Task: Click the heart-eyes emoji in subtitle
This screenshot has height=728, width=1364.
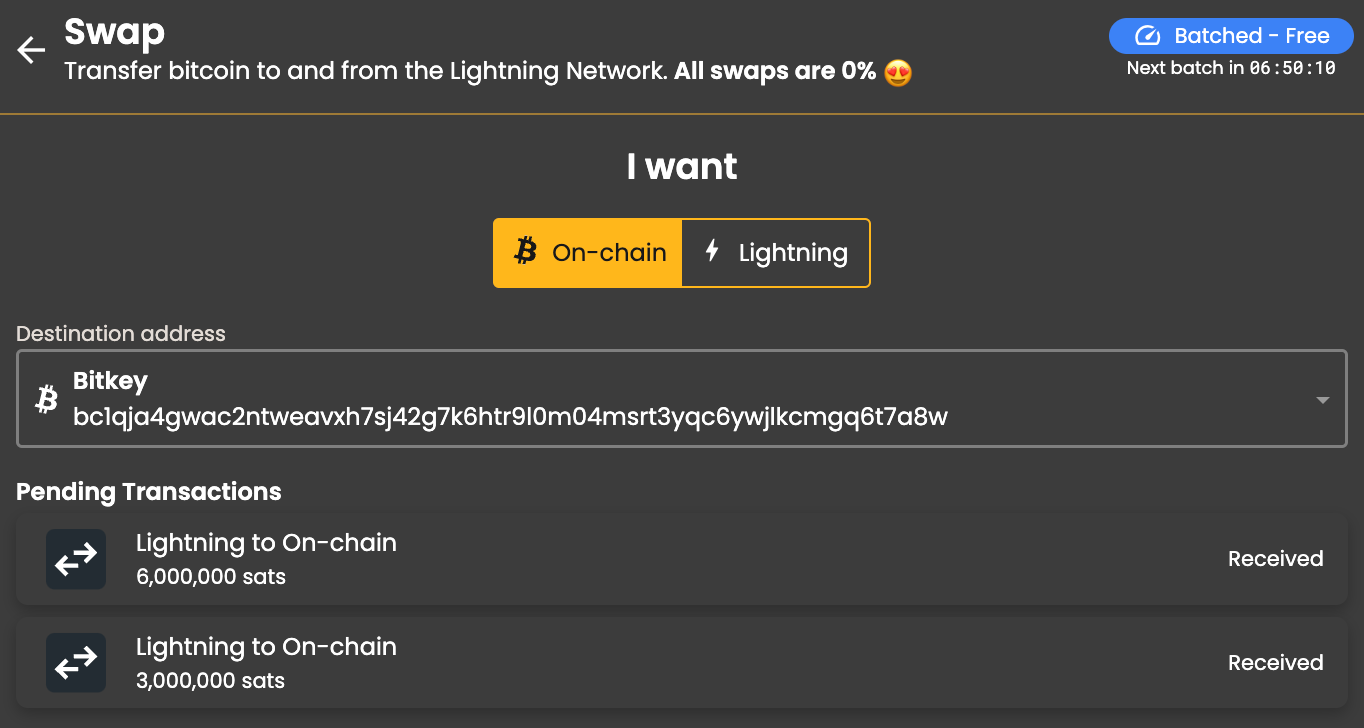Action: pos(898,72)
